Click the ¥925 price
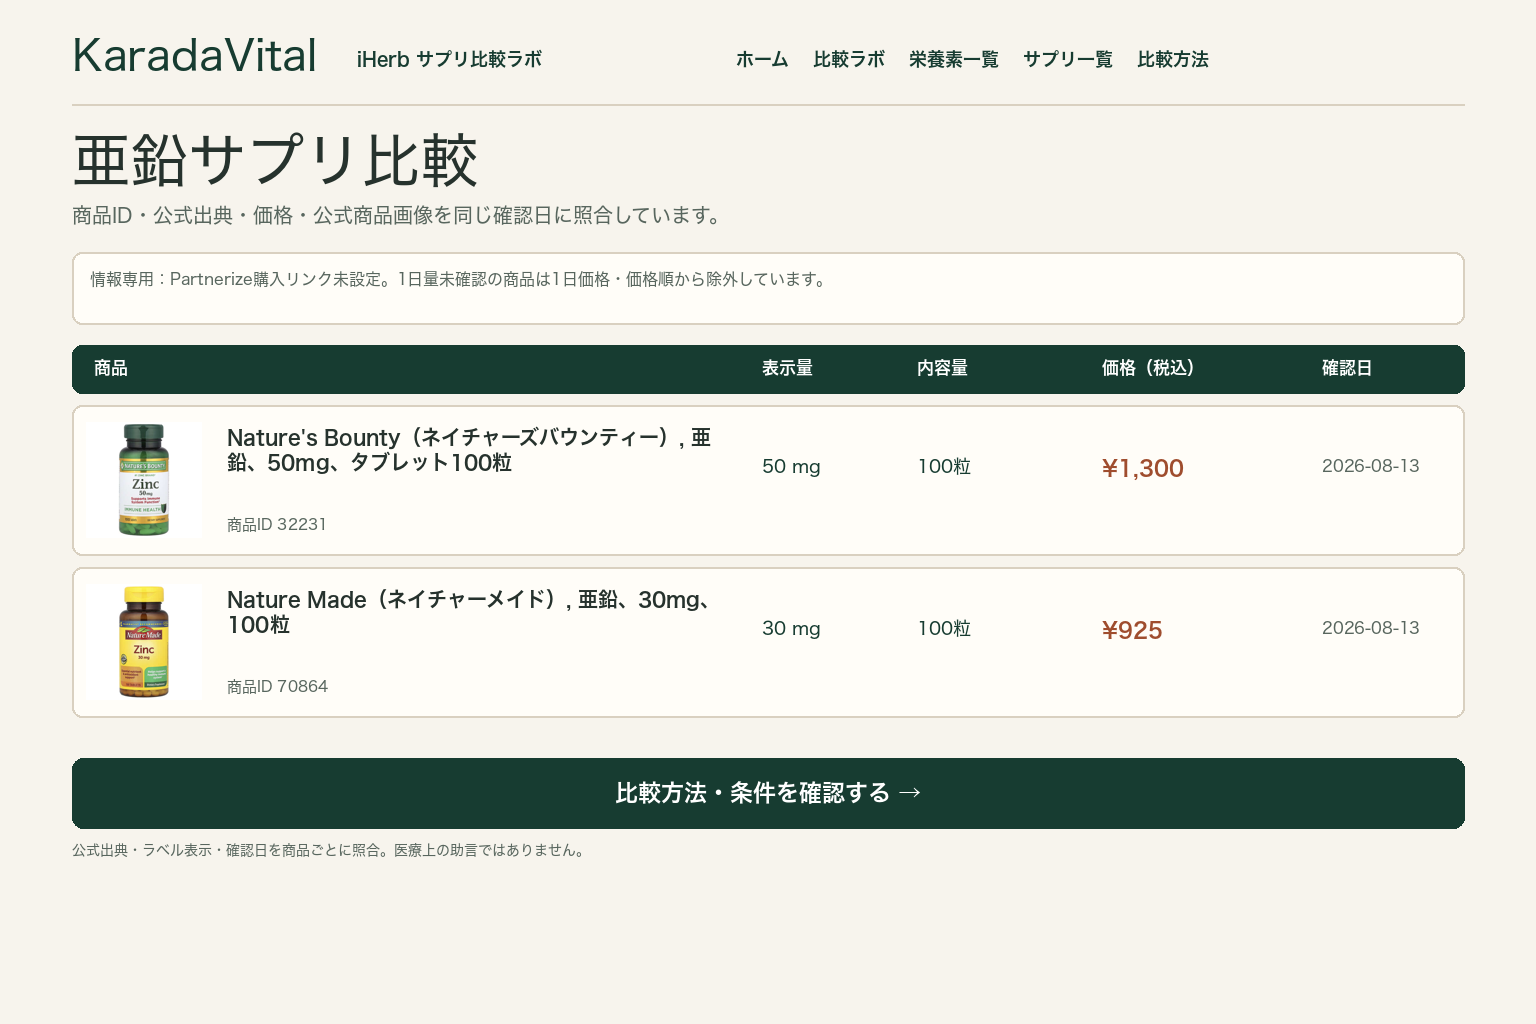The height and width of the screenshot is (1024, 1536). tap(1132, 630)
